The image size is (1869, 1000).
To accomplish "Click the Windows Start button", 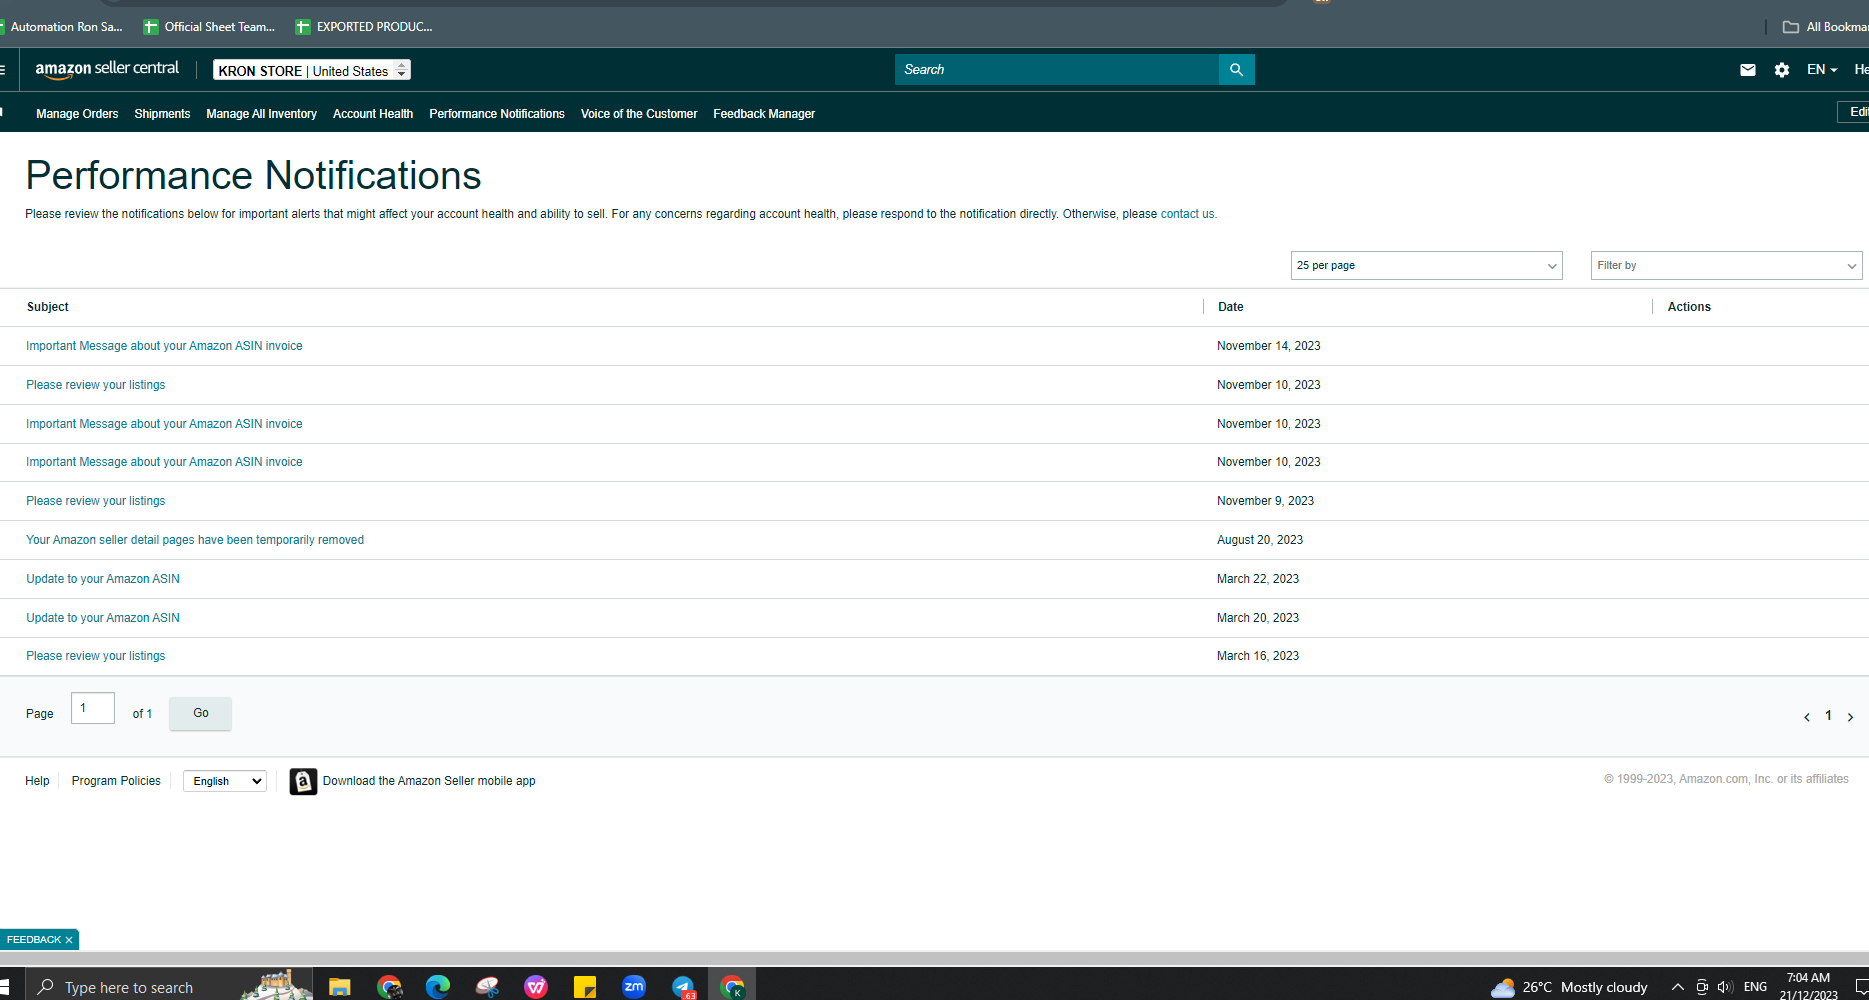I will coord(5,987).
